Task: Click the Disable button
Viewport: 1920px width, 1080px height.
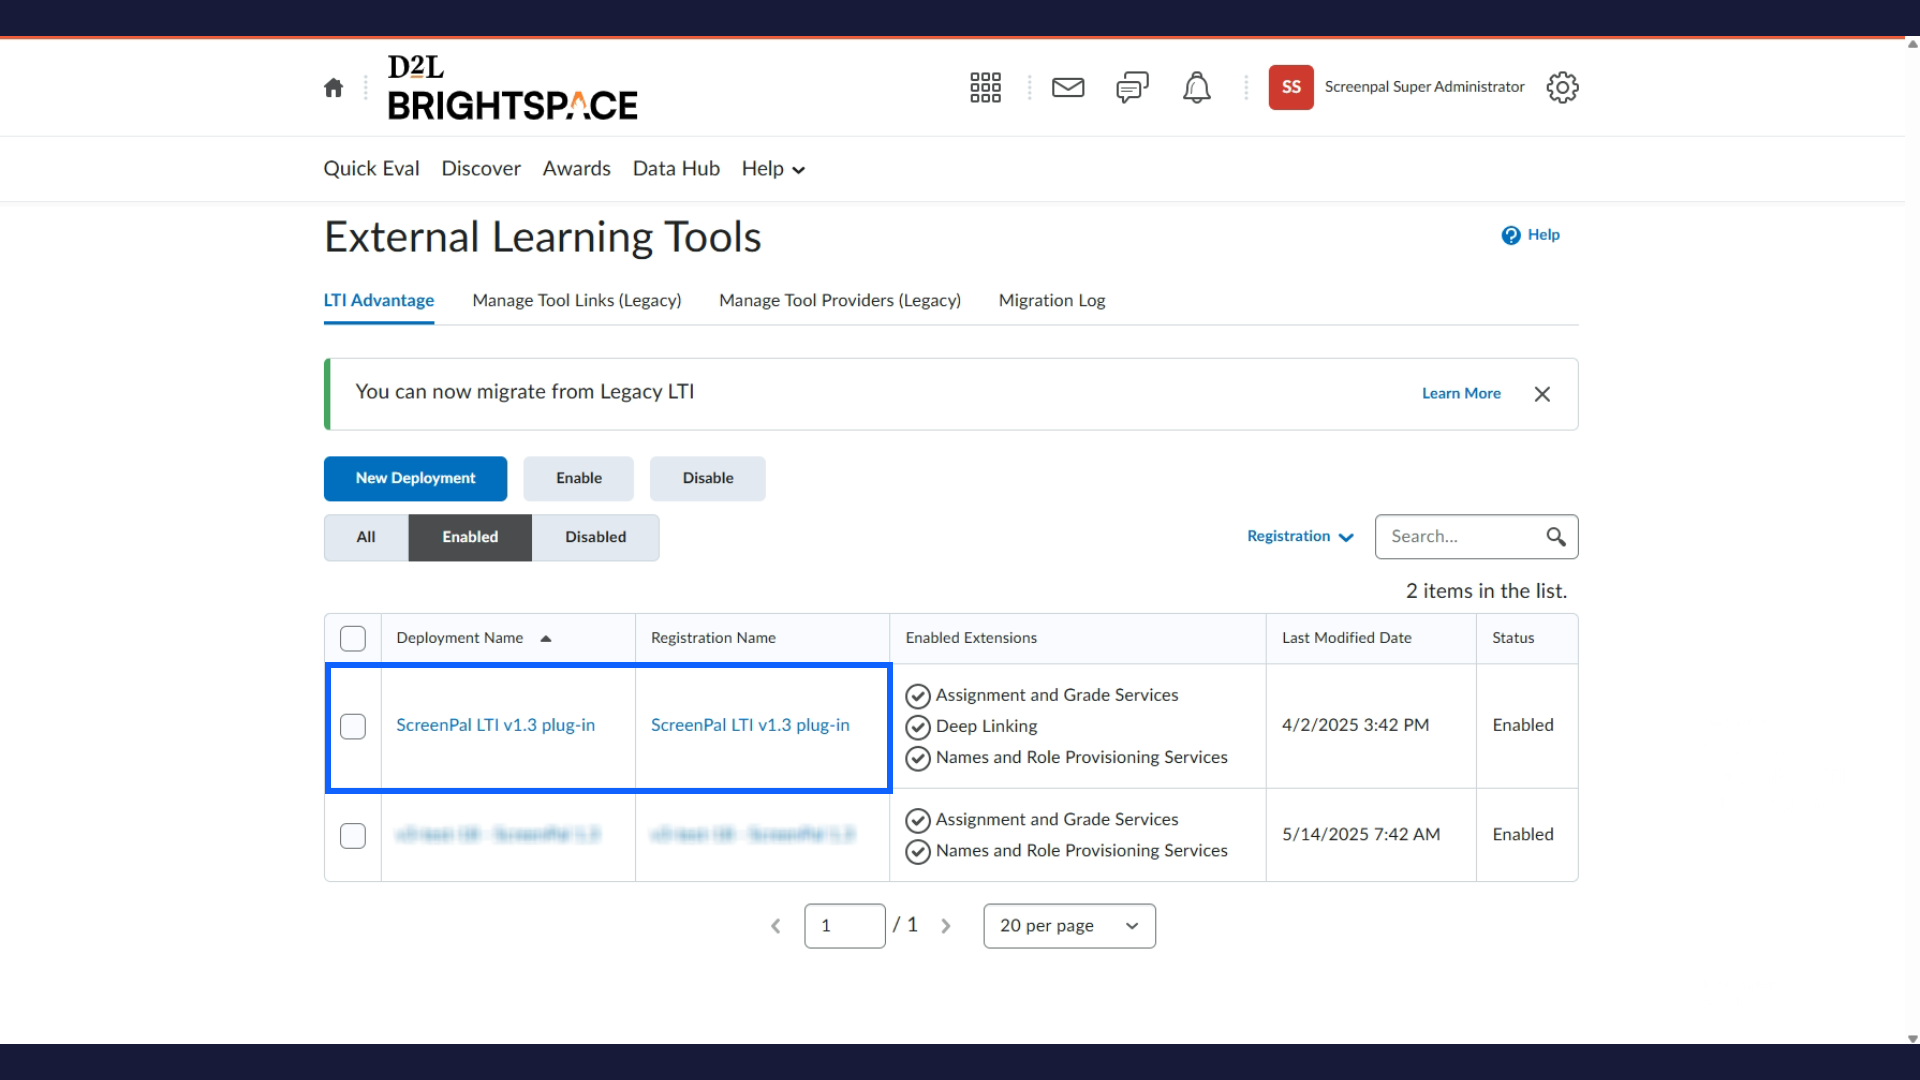Action: pyautogui.click(x=708, y=479)
